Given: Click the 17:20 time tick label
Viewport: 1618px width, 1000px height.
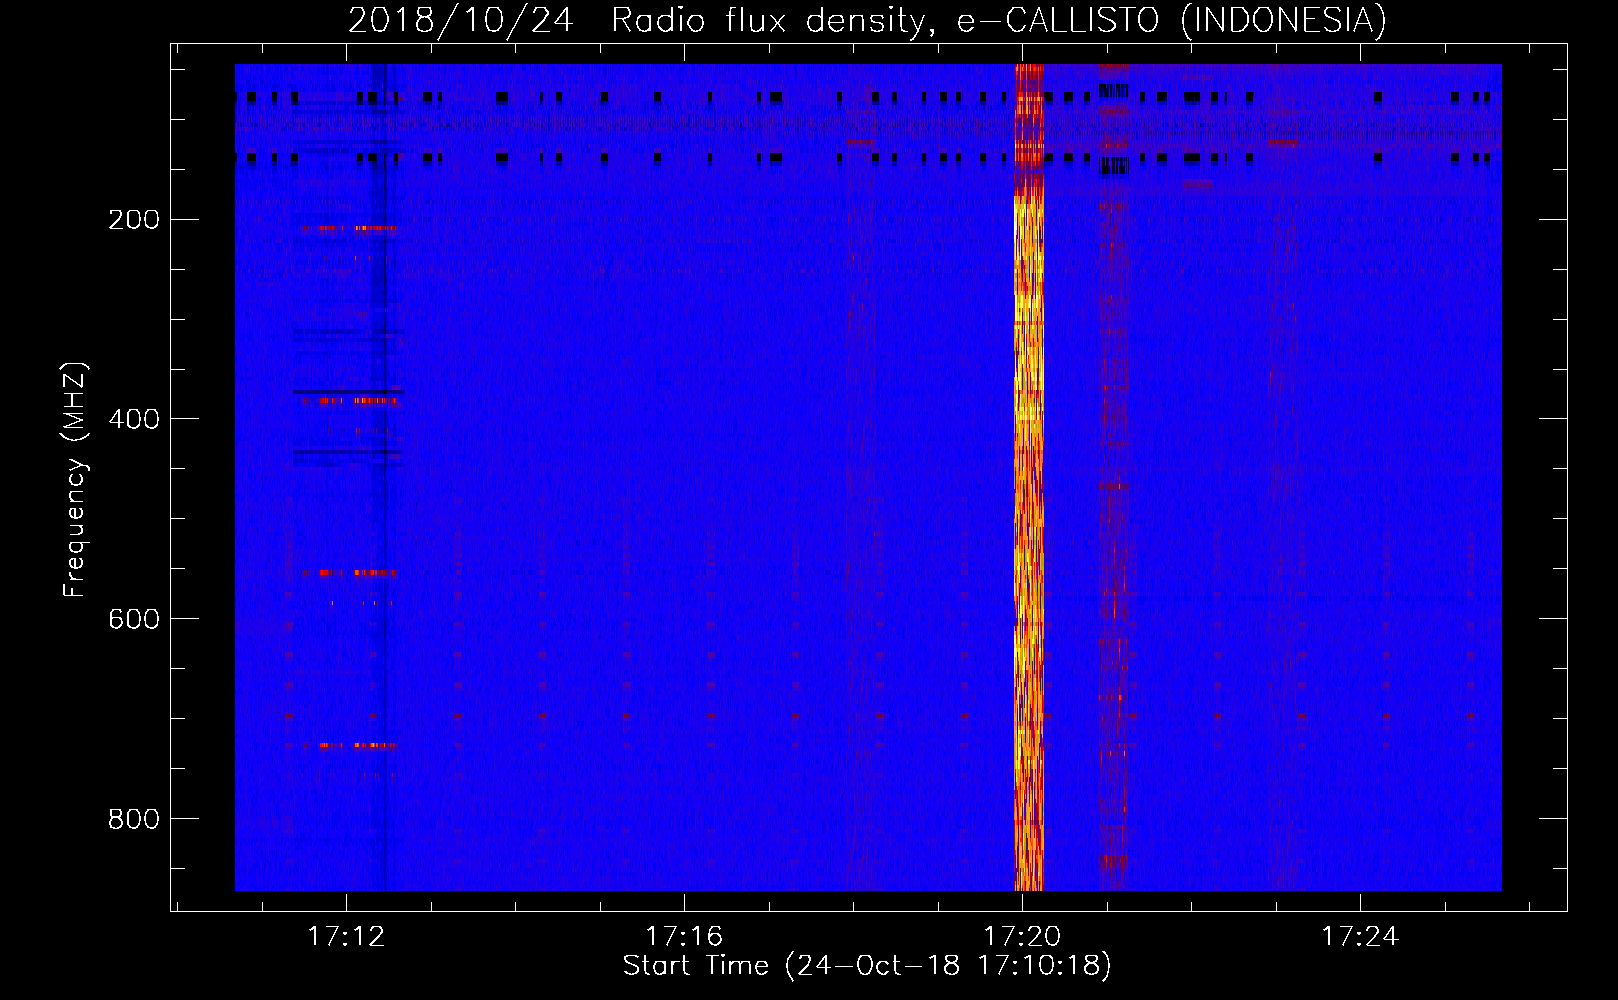Looking at the screenshot, I should click(1022, 936).
